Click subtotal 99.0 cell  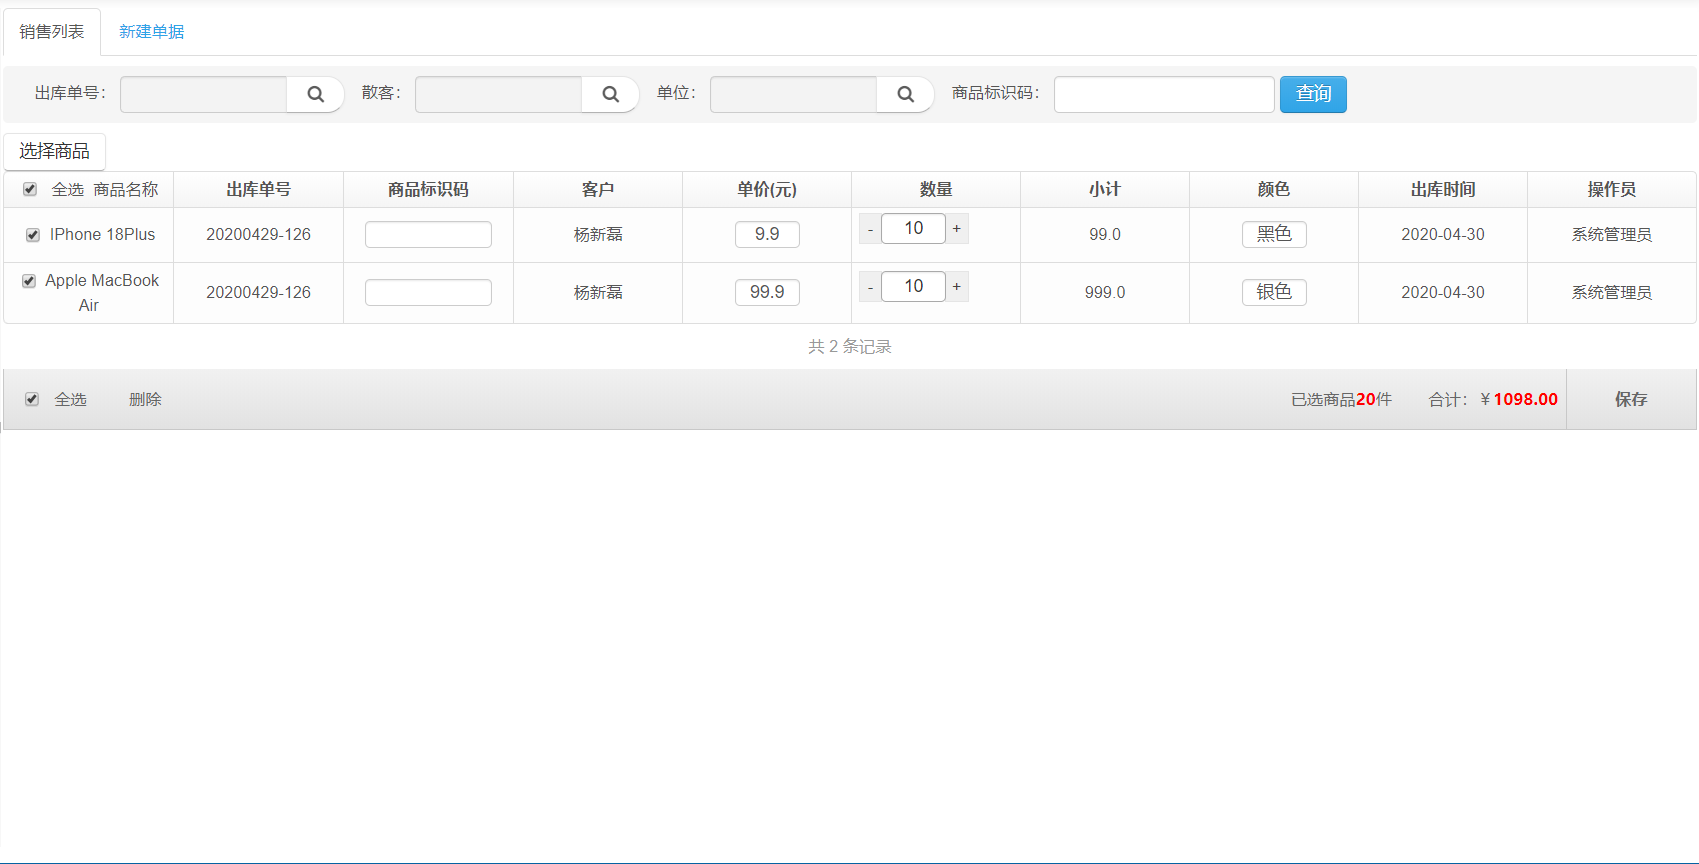pyautogui.click(x=1105, y=234)
